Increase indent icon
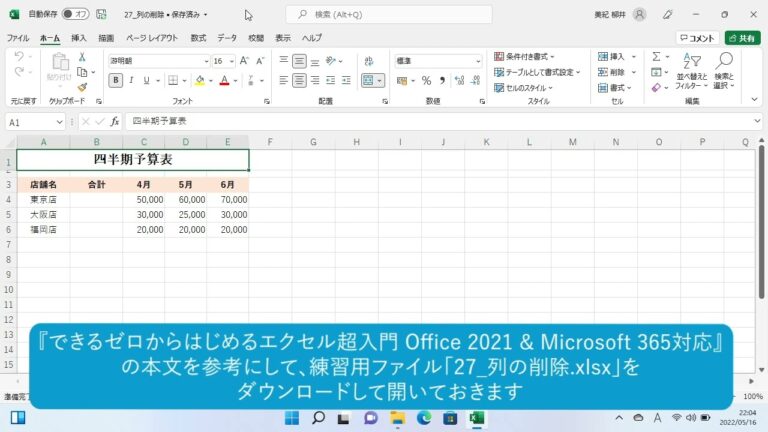768x432 pixels. (x=346, y=80)
